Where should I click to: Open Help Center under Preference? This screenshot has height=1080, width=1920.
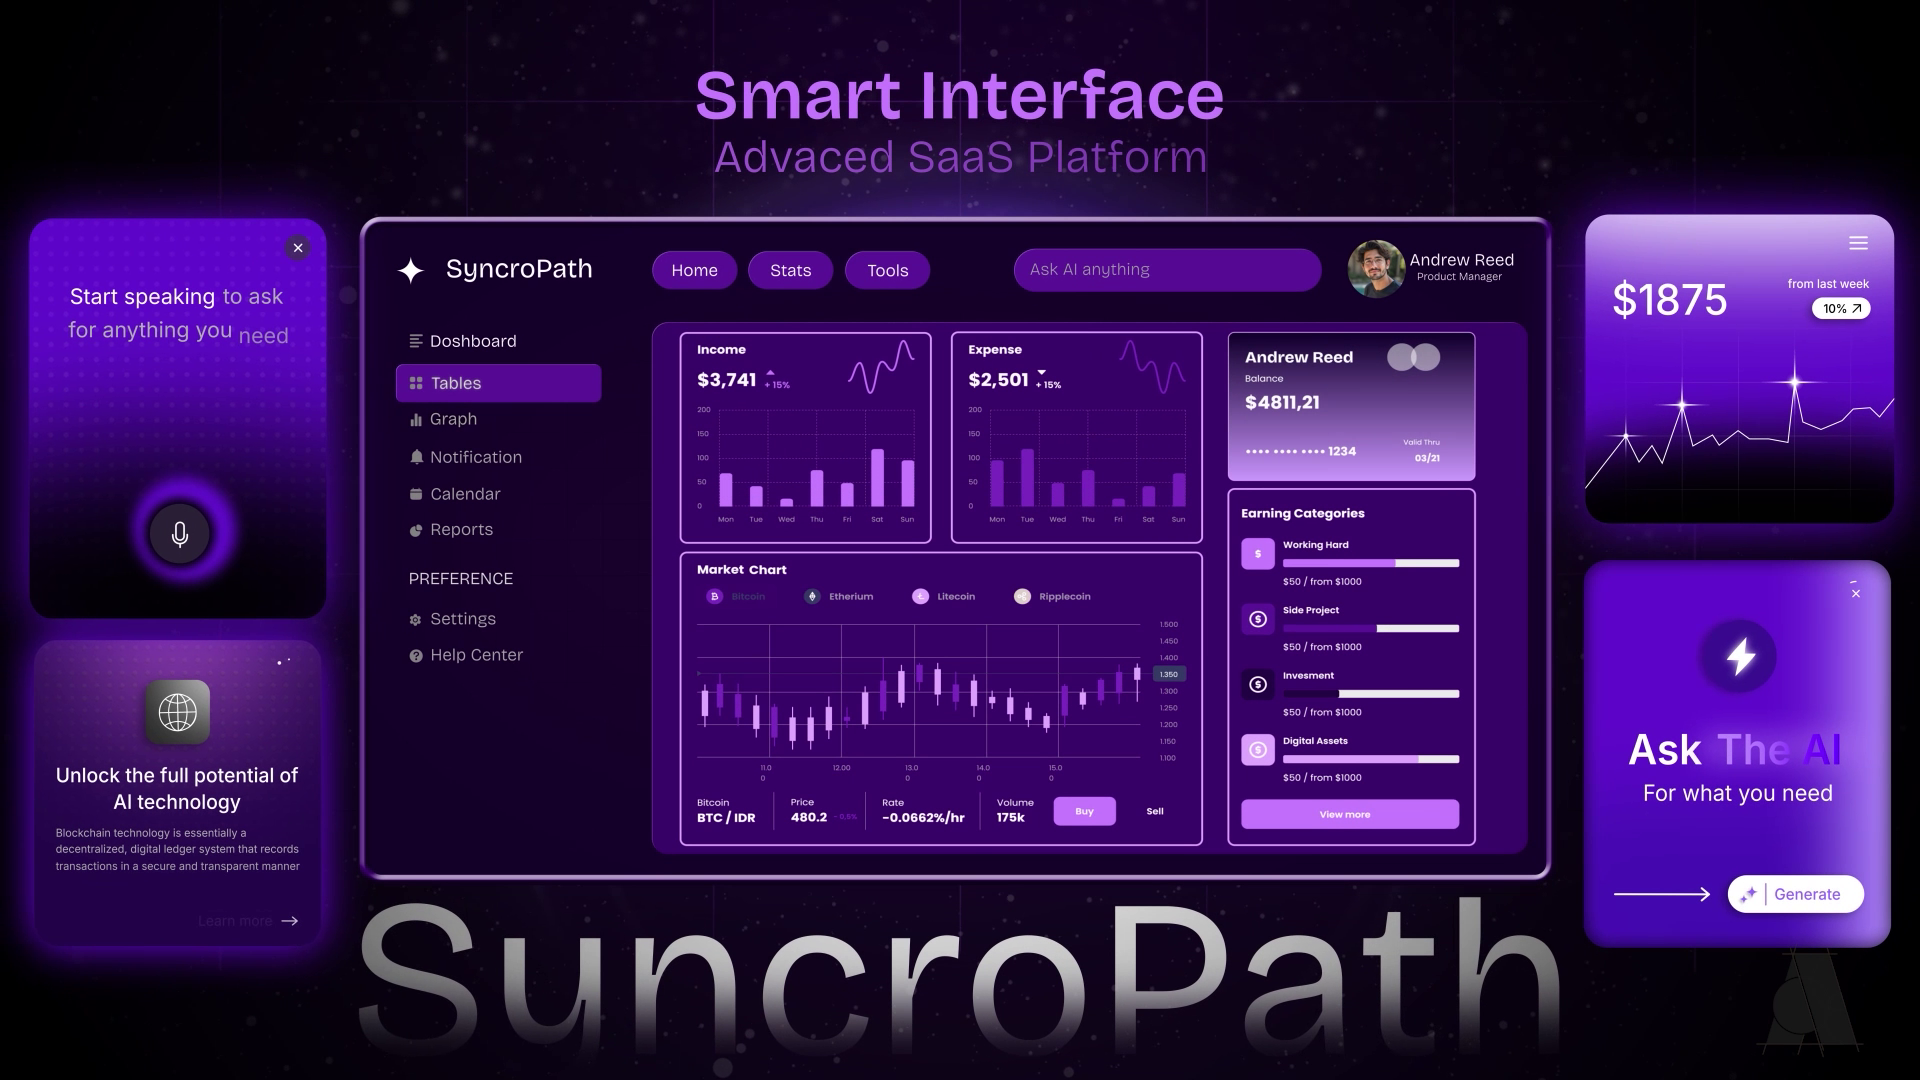[466, 655]
